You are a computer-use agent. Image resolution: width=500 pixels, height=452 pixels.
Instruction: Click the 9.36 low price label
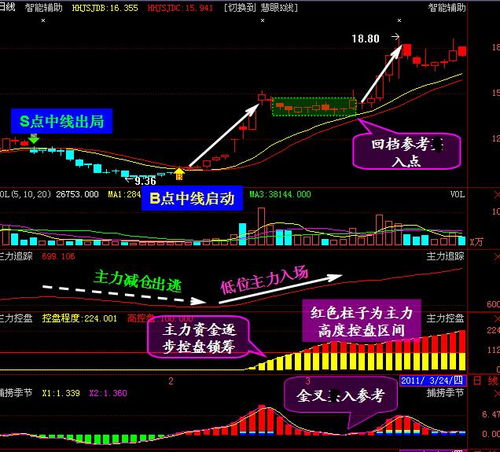coord(145,181)
